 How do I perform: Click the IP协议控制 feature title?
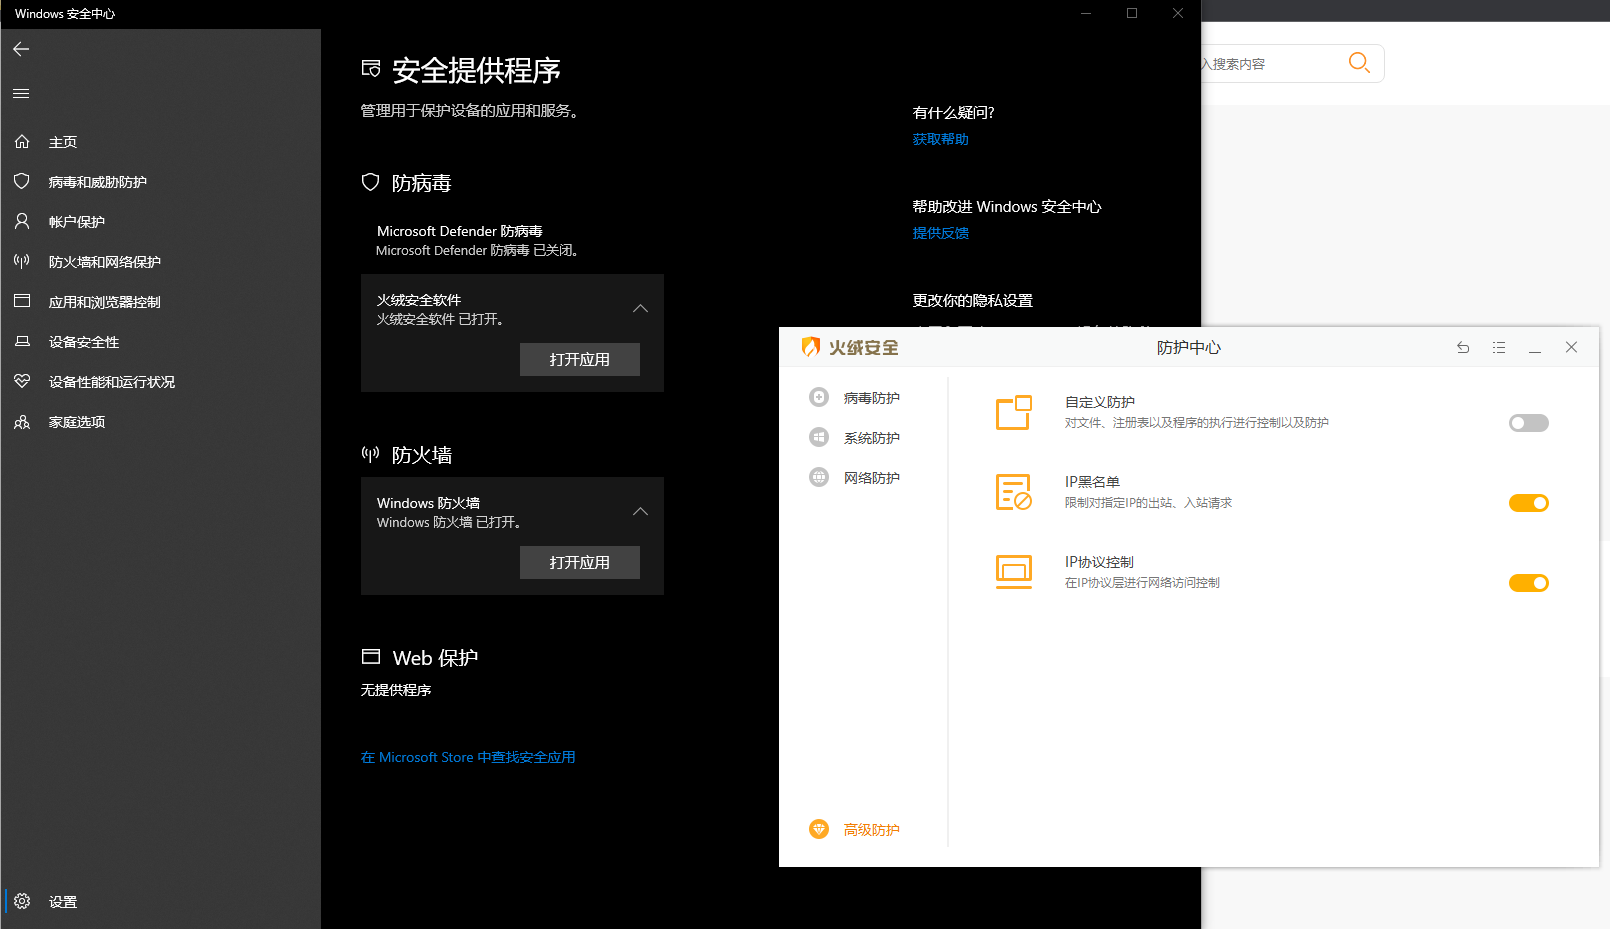(1099, 562)
